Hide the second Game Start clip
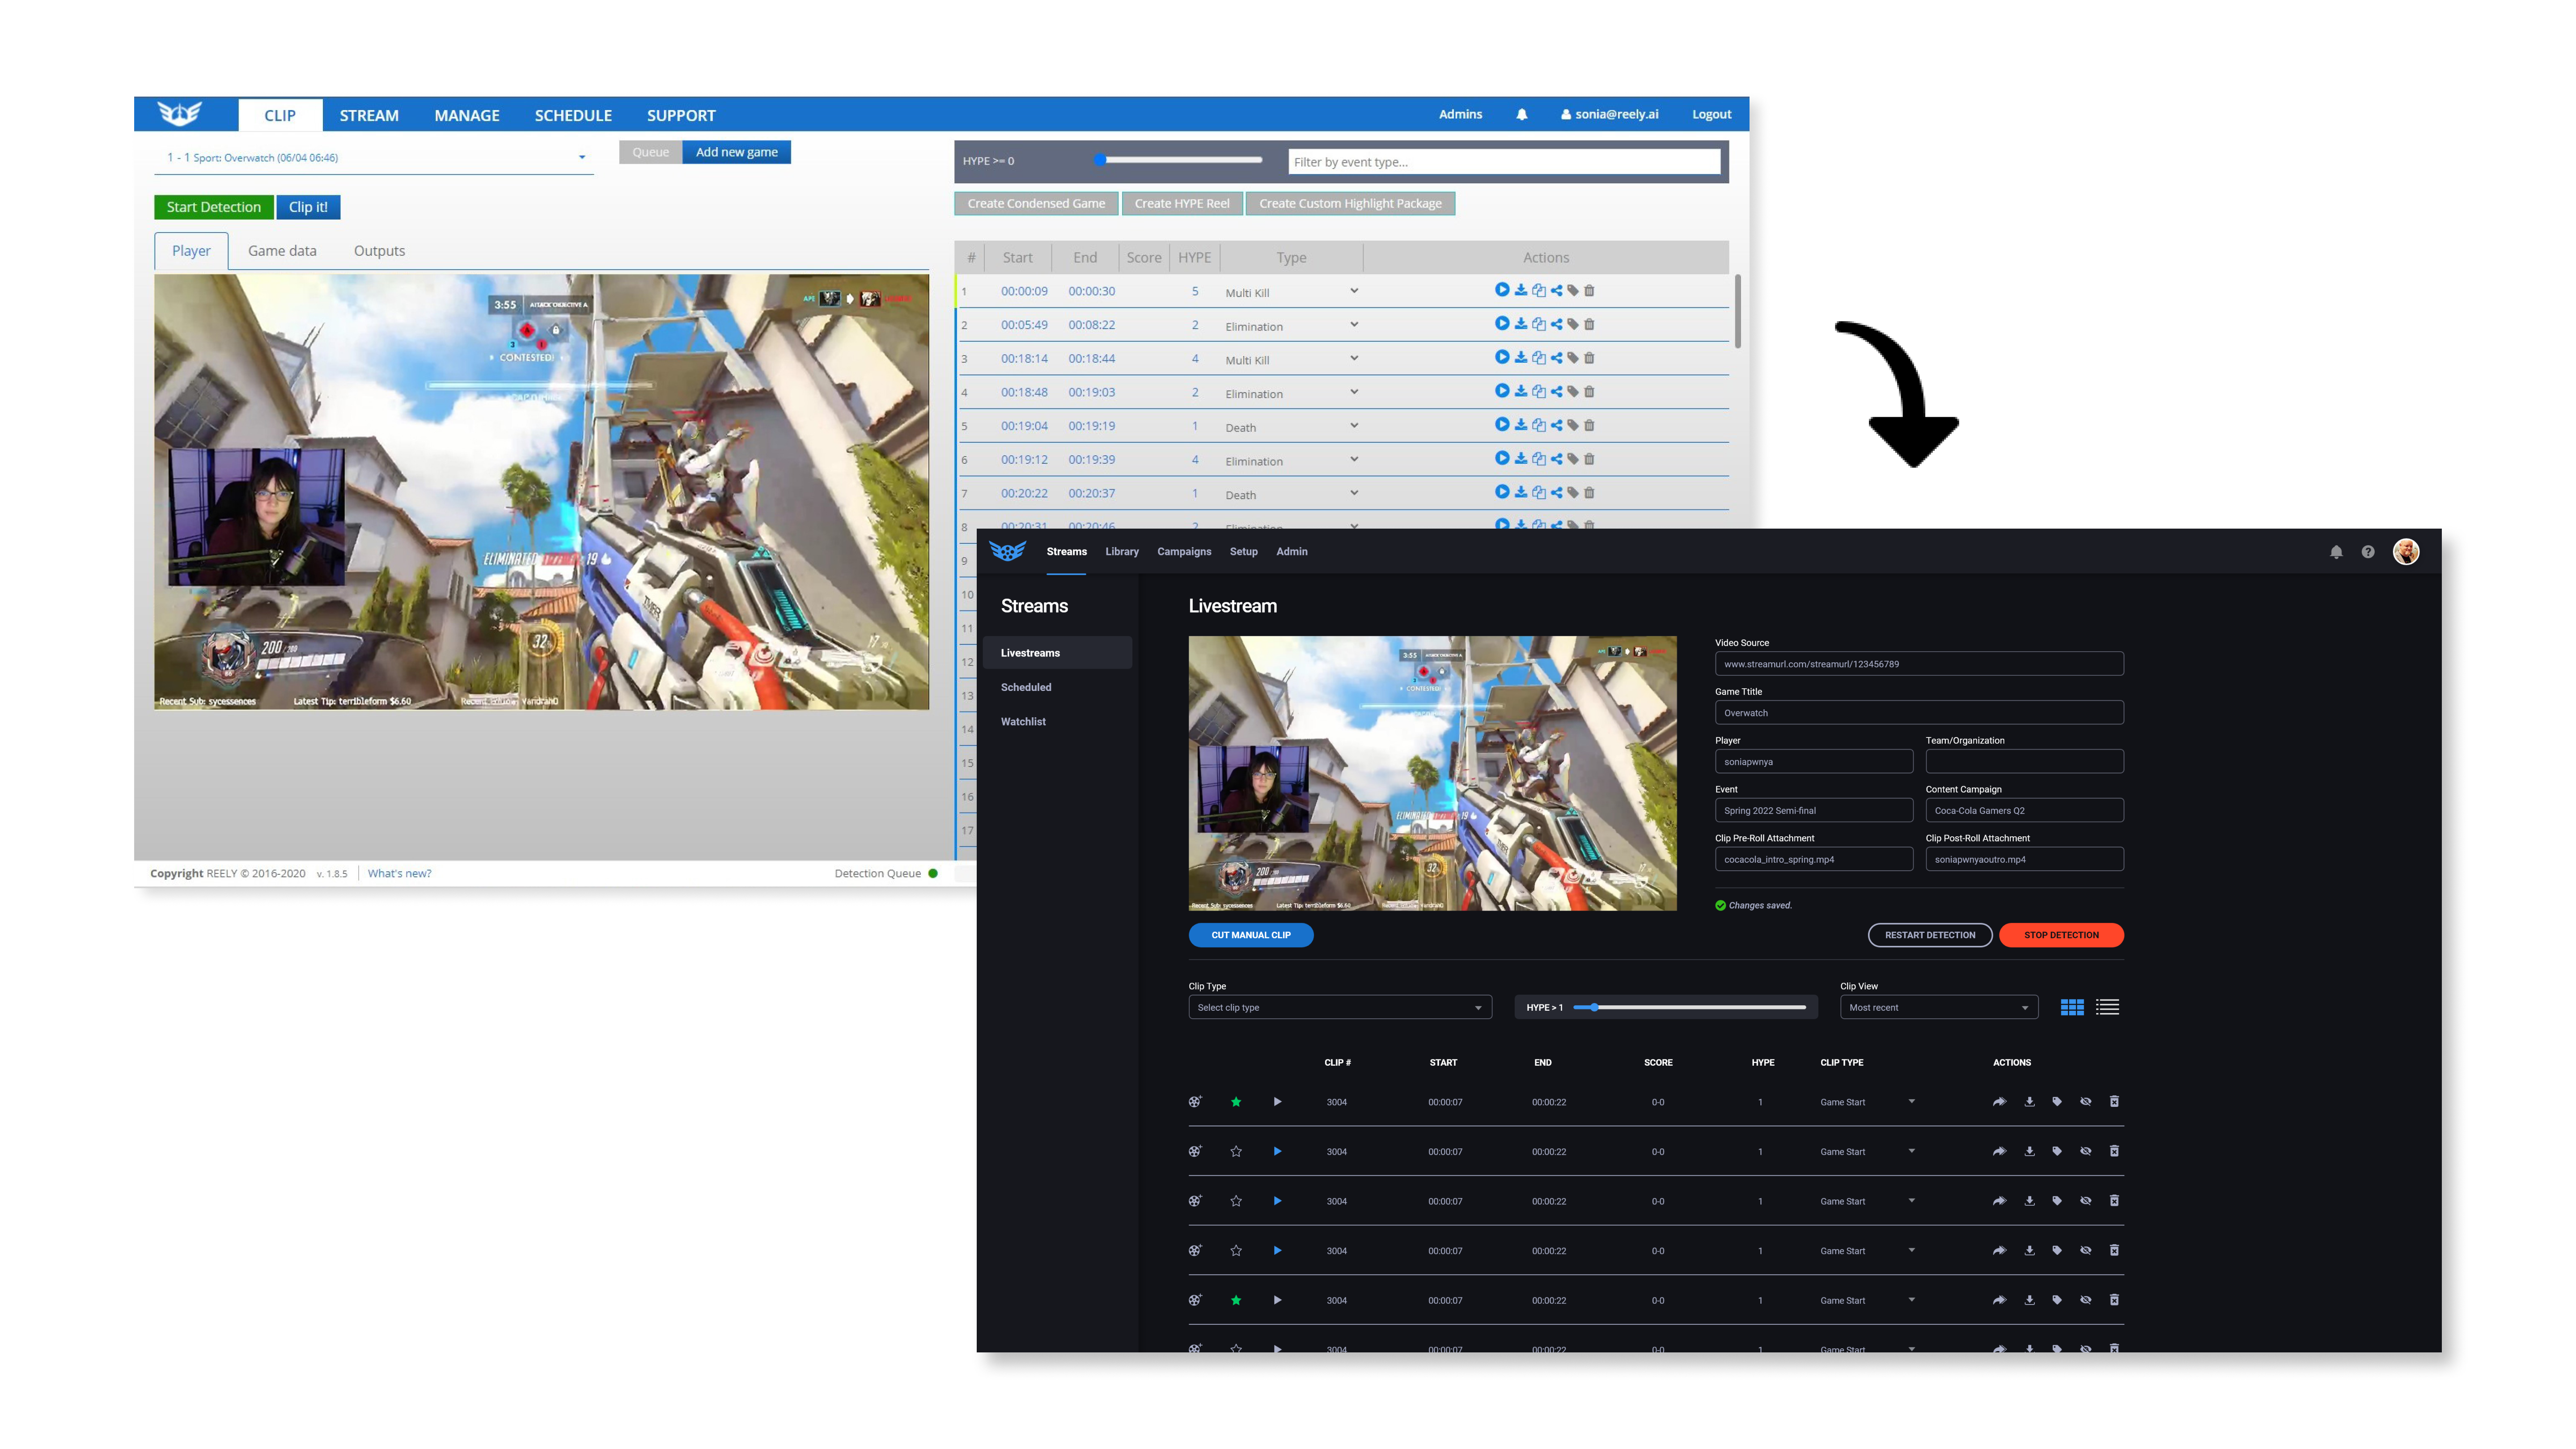This screenshot has width=2576, height=1449. pos(2086,1151)
